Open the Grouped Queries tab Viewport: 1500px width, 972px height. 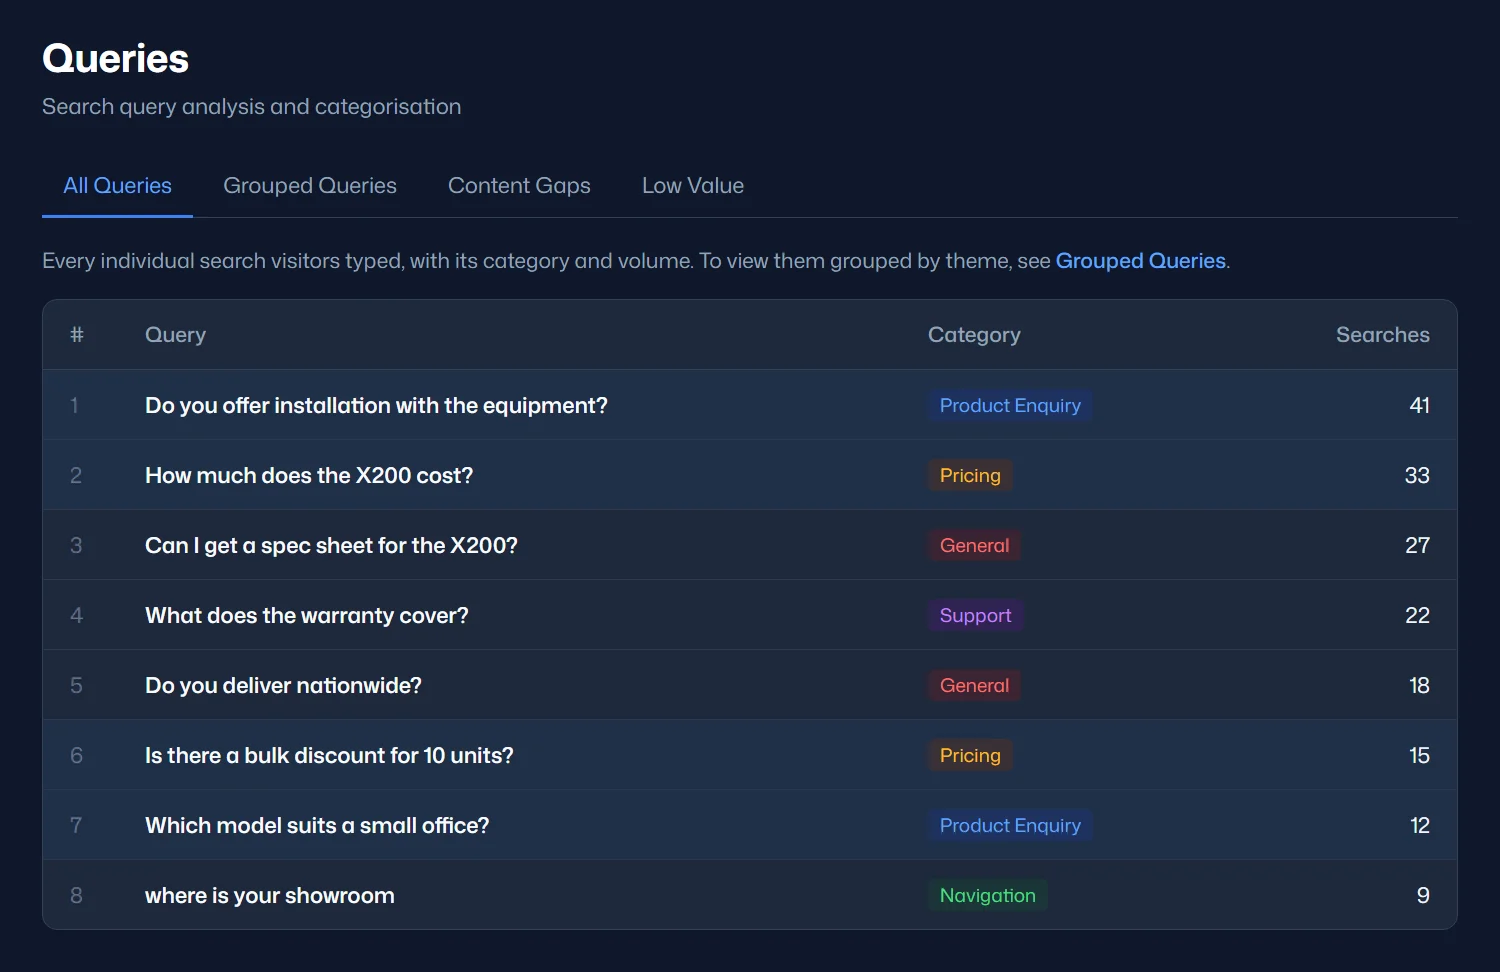click(x=310, y=186)
